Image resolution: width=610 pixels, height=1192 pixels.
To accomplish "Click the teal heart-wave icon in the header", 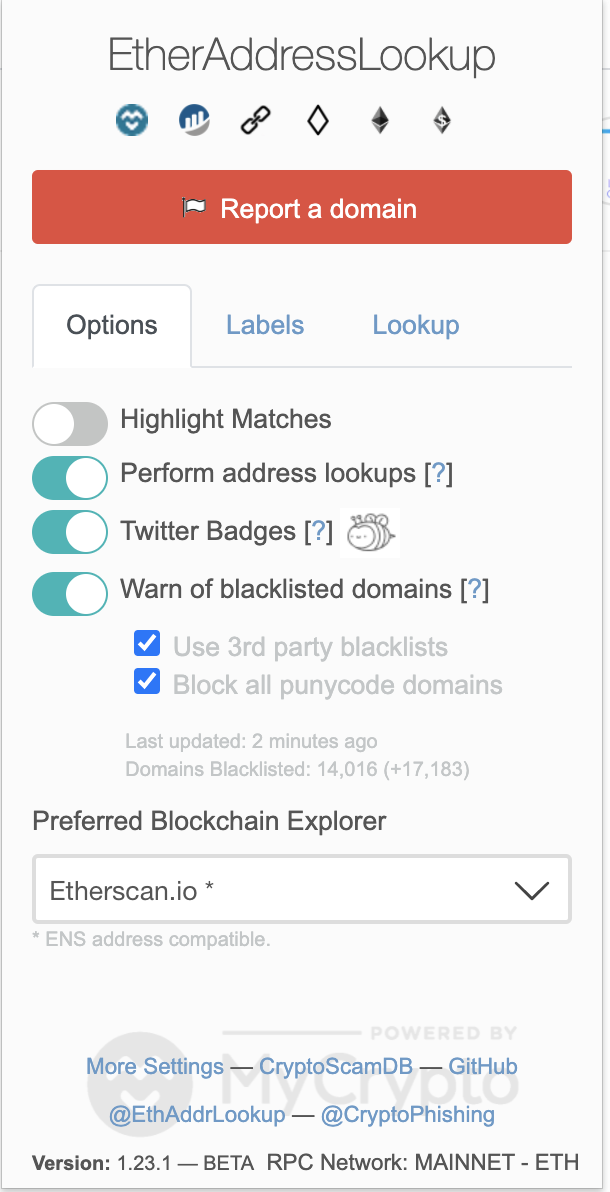I will (132, 120).
